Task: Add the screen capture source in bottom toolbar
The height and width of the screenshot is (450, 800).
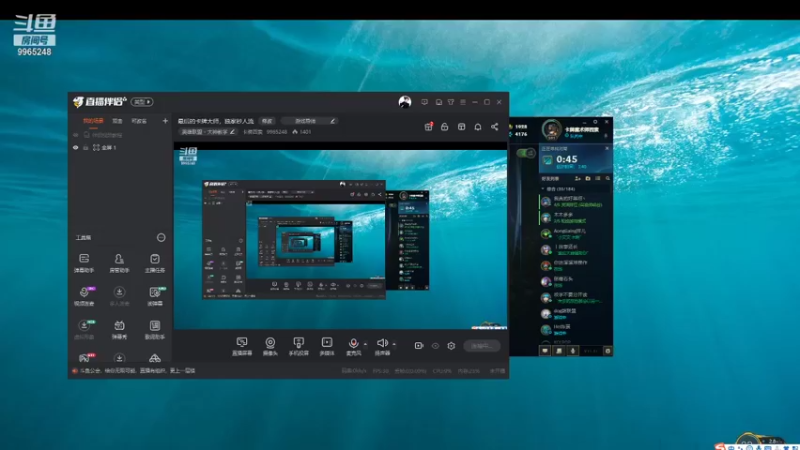Action: 242,346
